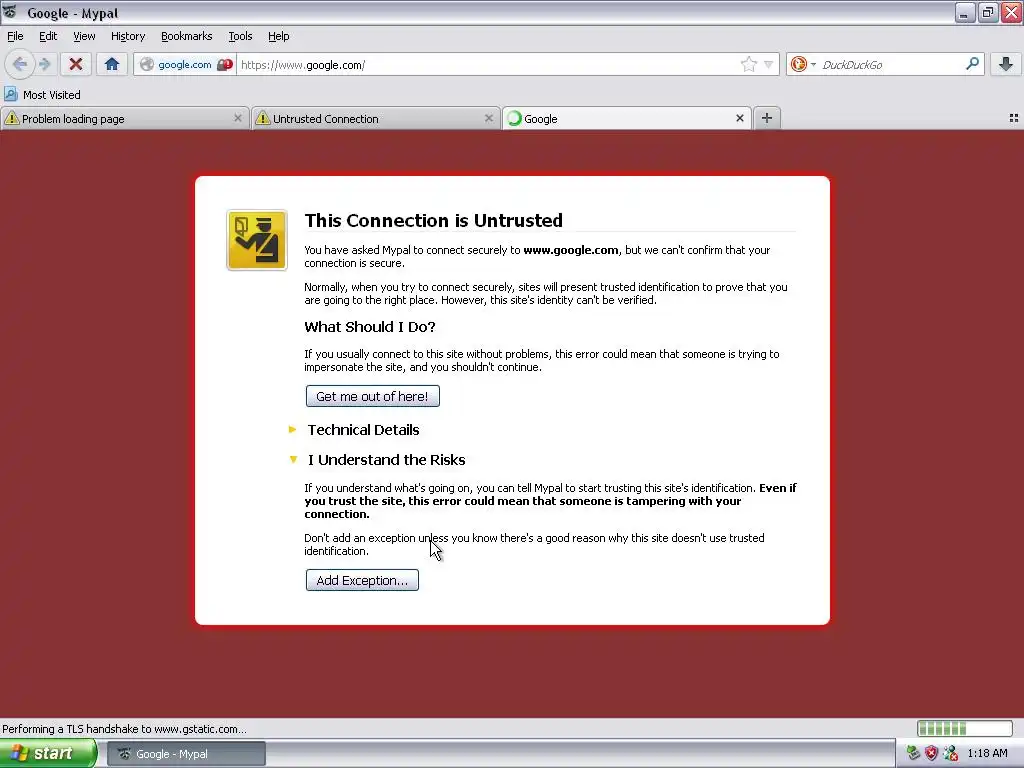Go to the Home page icon

pyautogui.click(x=112, y=64)
